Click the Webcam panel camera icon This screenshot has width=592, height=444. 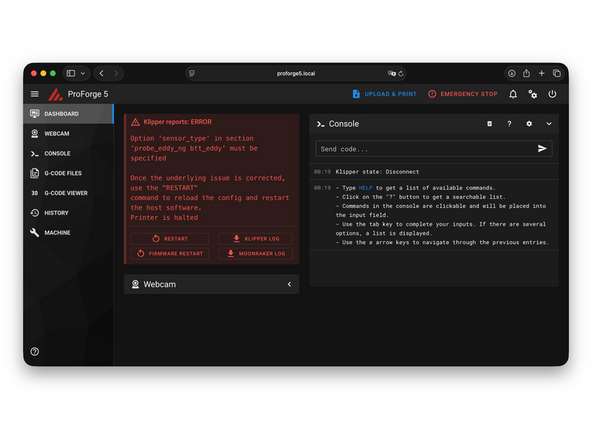(x=135, y=284)
